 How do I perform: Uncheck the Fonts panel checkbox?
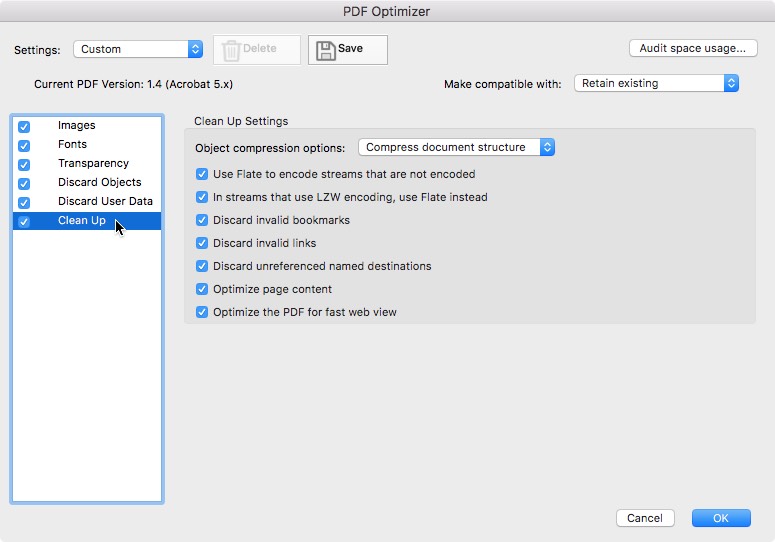[24, 146]
